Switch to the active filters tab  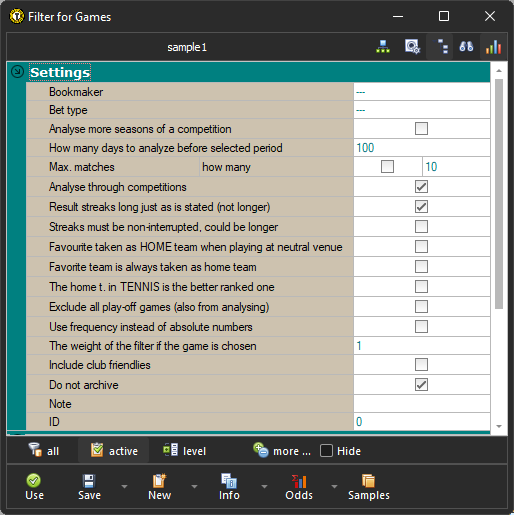click(114, 451)
